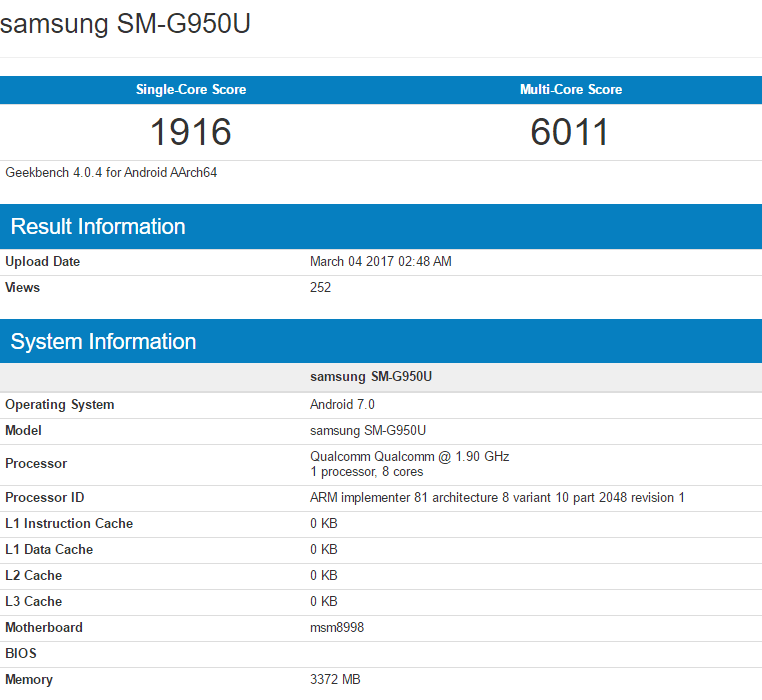The height and width of the screenshot is (700, 762).
Task: Click the Views count 252
Action: (x=320, y=288)
